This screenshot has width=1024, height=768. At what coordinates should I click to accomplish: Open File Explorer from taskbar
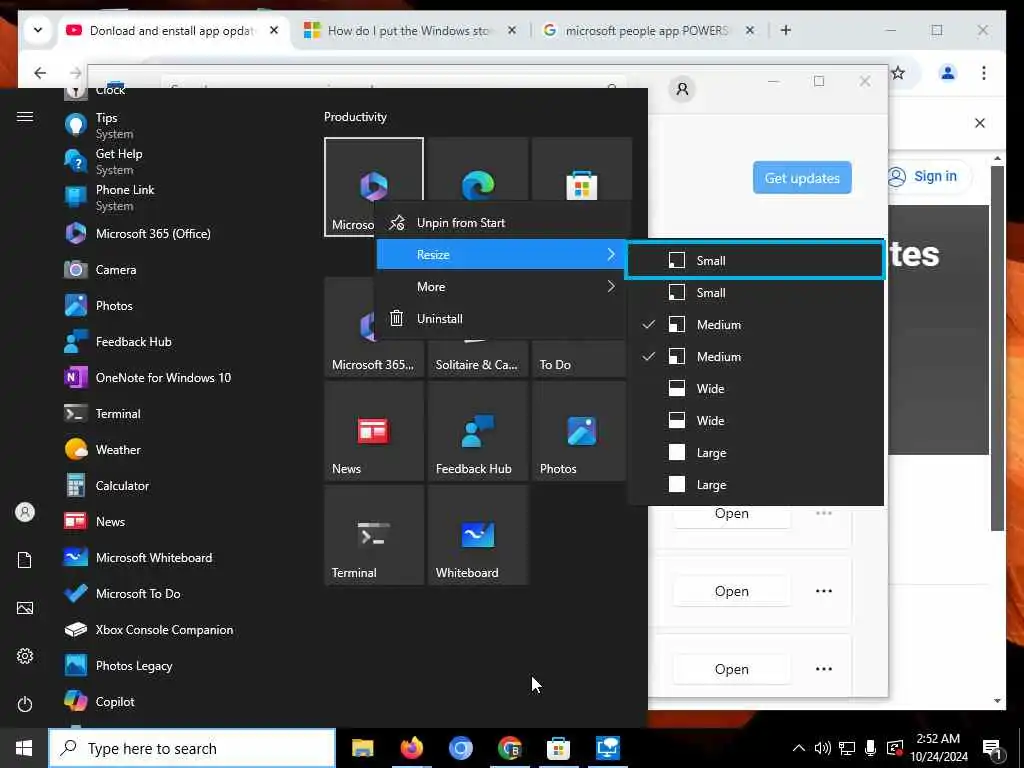362,748
